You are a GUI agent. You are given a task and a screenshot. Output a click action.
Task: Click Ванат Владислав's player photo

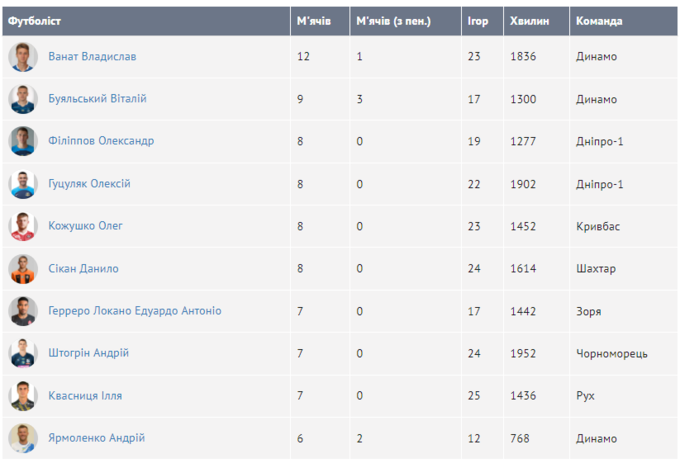[x=23, y=57]
